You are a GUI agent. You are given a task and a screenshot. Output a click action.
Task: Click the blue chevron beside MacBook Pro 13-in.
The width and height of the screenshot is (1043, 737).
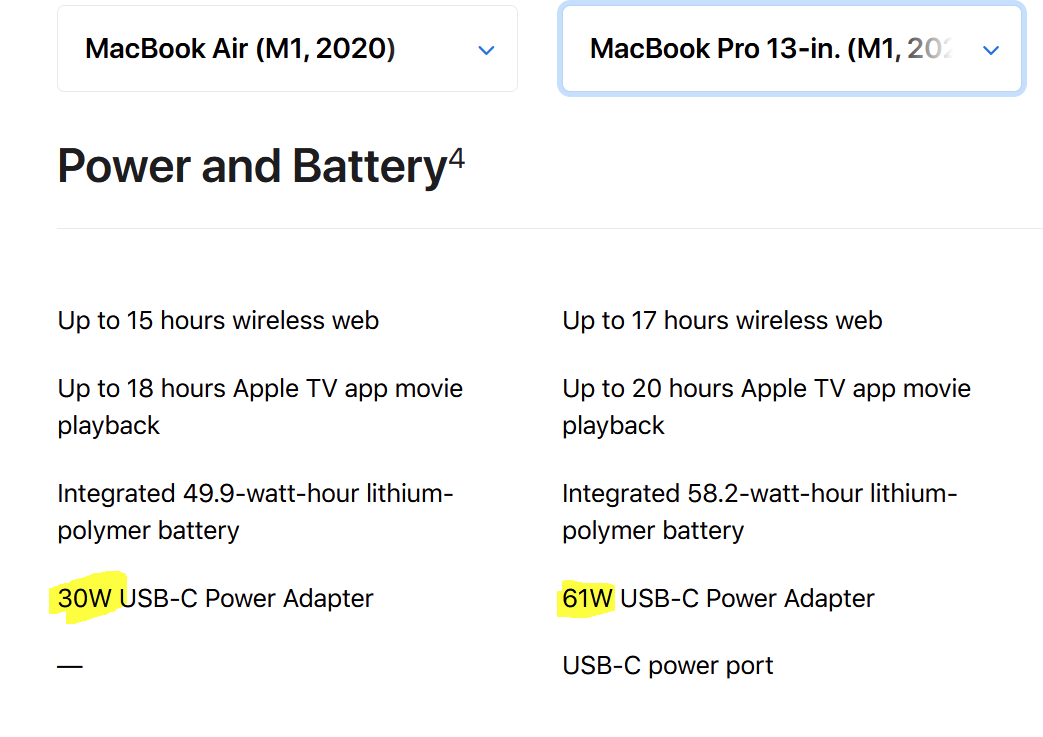pyautogui.click(x=991, y=50)
